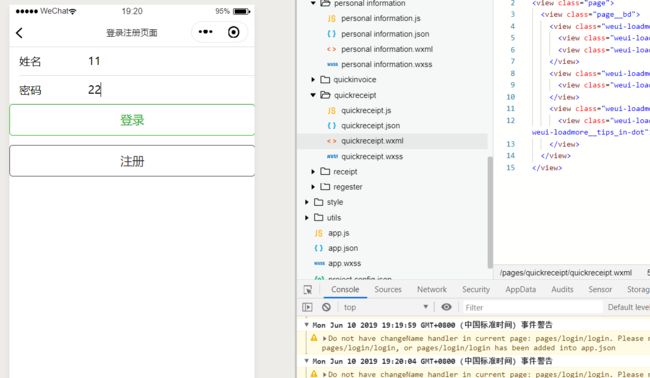Click the wxml icon beside quickreceipt.wxml
This screenshot has width=650, height=378.
pyautogui.click(x=332, y=141)
